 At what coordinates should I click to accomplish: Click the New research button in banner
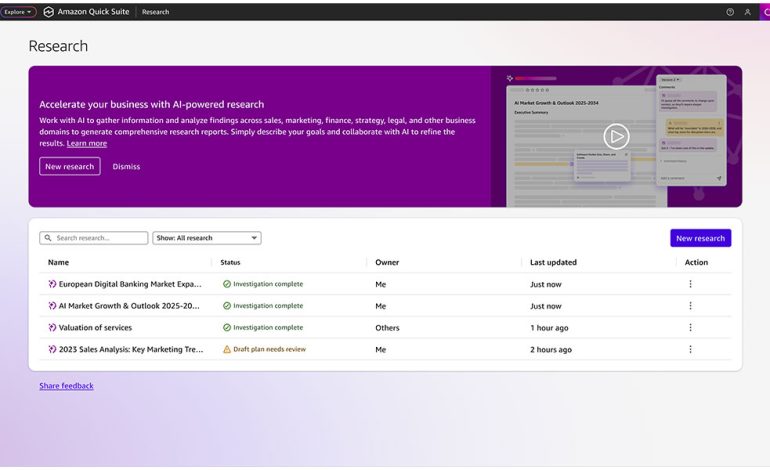click(70, 167)
